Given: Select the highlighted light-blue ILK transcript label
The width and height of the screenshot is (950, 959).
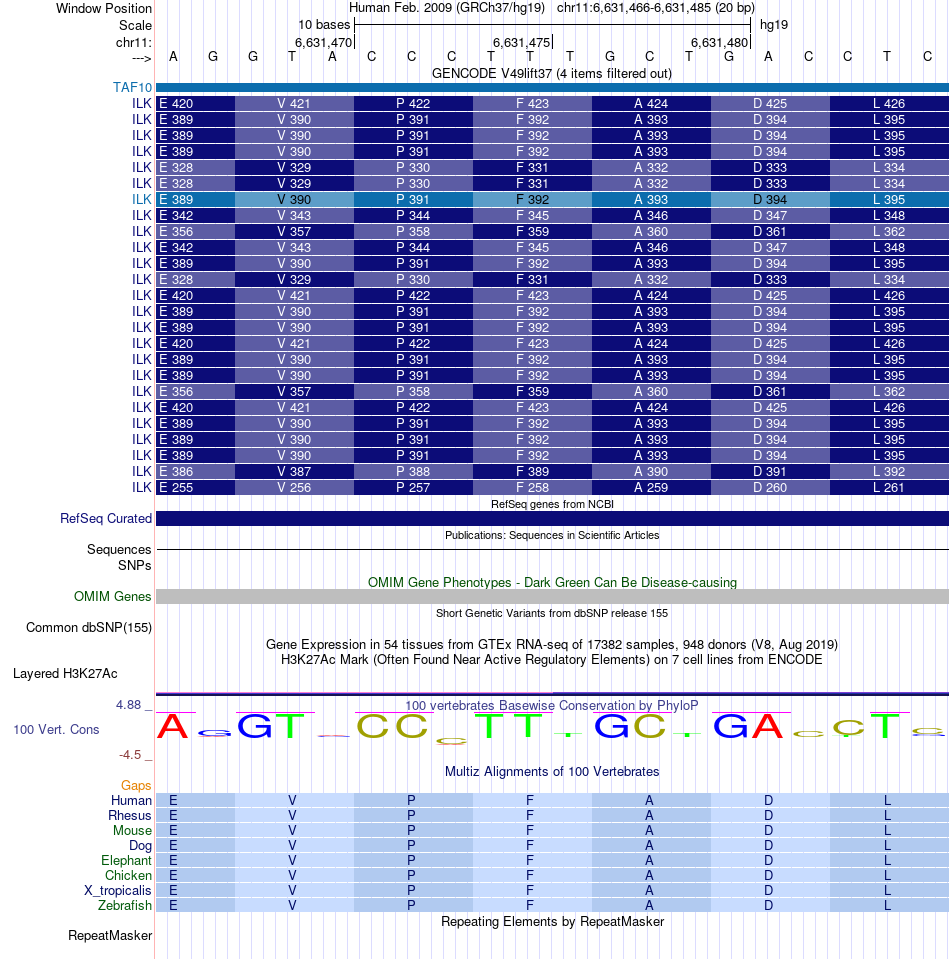Looking at the screenshot, I should point(141,199).
